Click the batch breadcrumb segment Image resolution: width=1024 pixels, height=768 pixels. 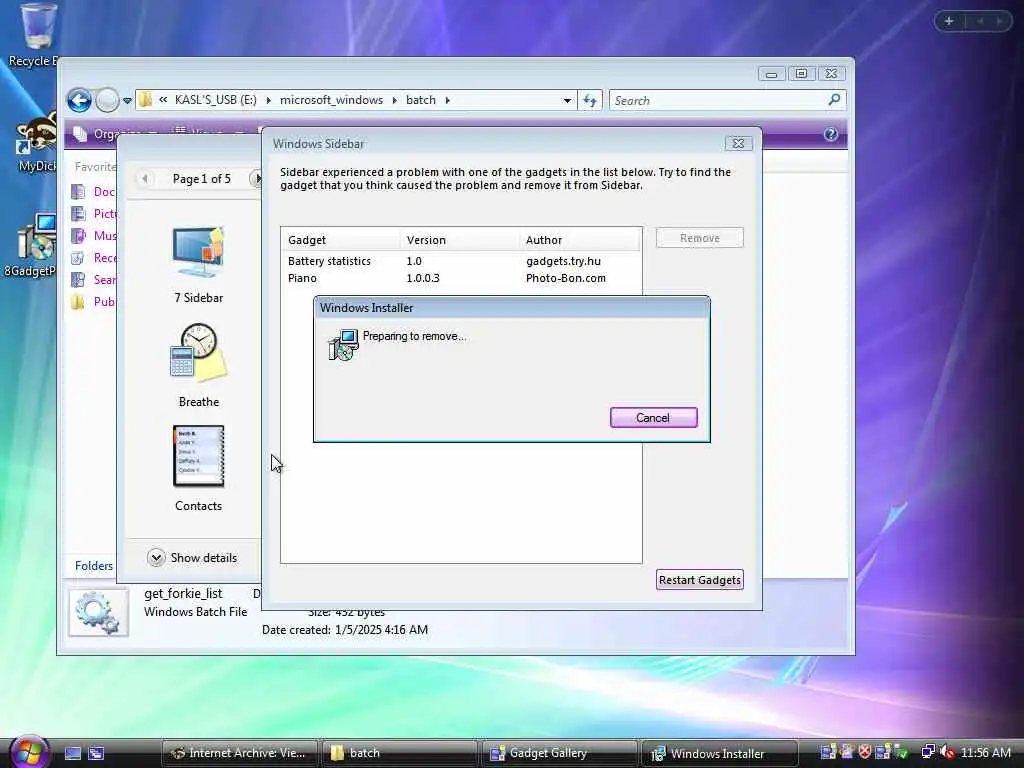421,100
